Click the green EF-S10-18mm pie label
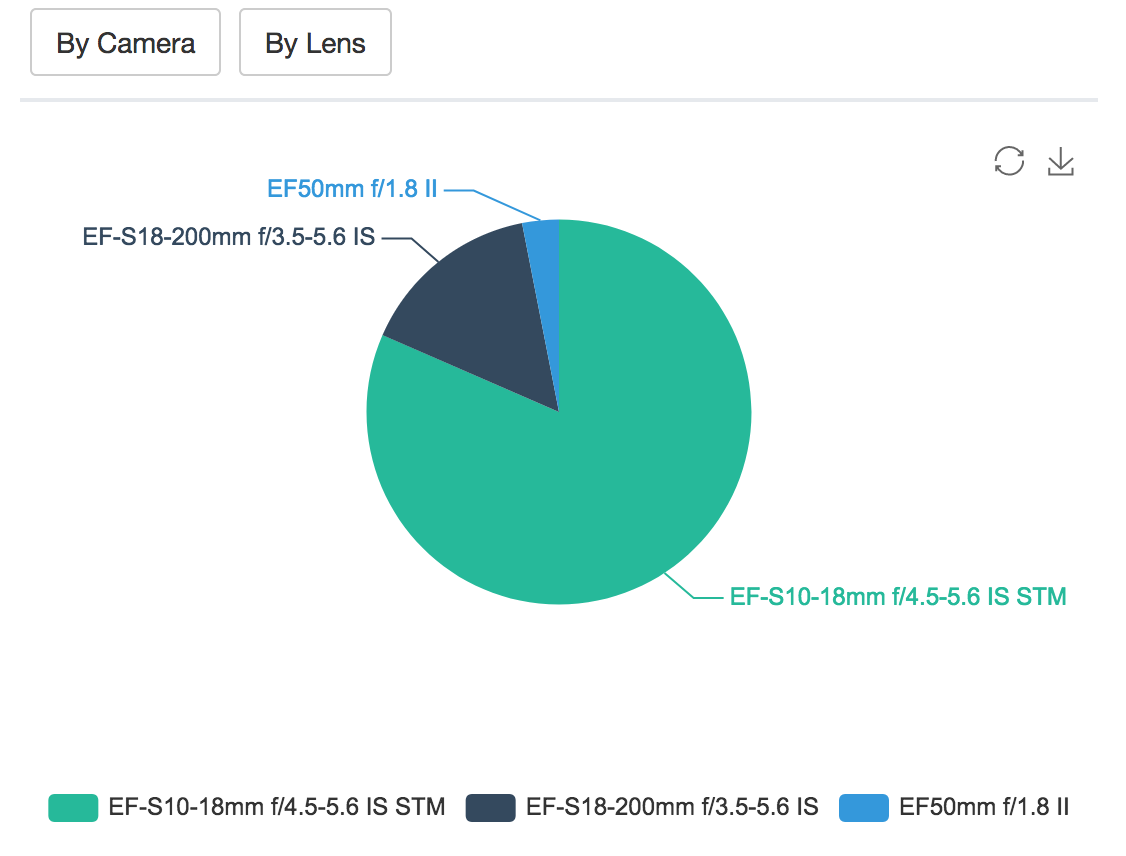This screenshot has height=856, width=1126. pos(898,597)
